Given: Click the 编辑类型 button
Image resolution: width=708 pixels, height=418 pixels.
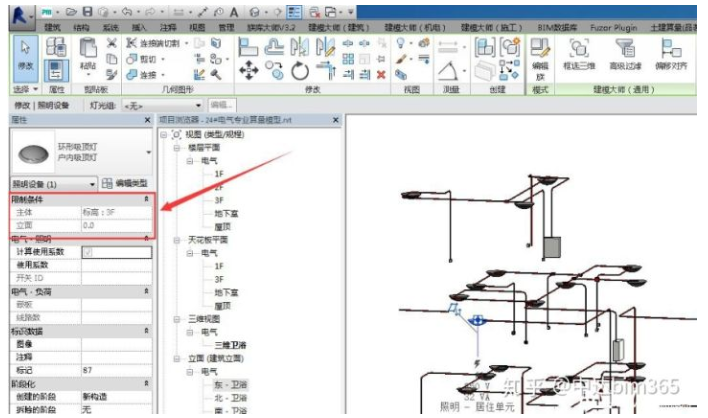Looking at the screenshot, I should (x=125, y=183).
